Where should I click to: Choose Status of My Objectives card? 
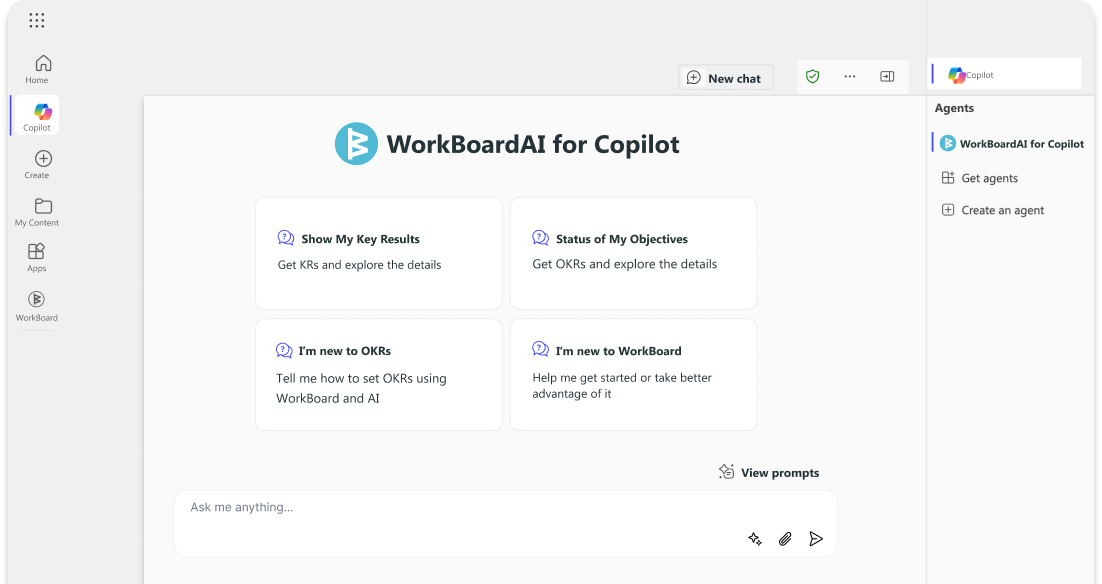(633, 254)
